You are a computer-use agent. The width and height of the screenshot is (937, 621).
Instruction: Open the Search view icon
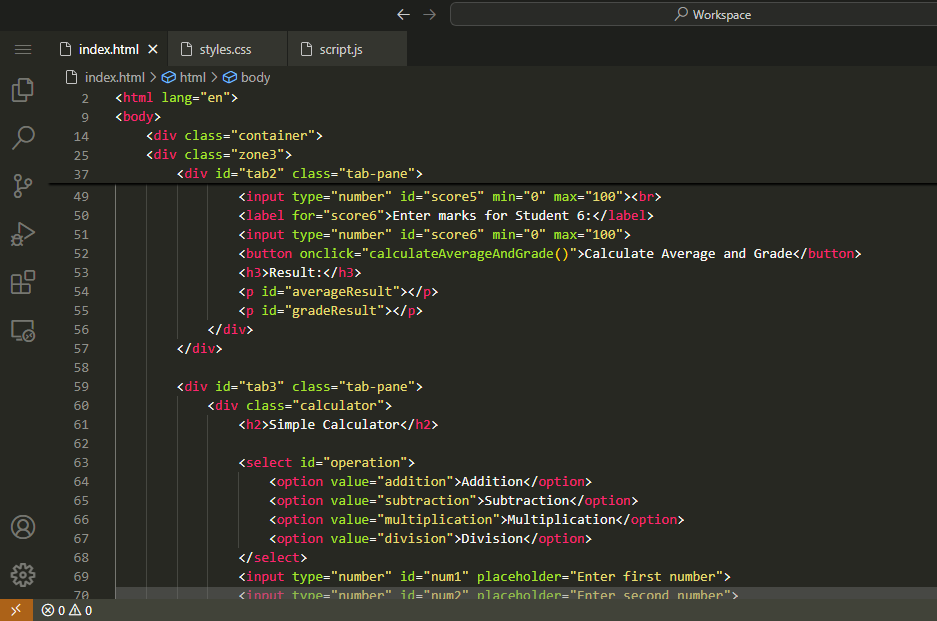22,138
